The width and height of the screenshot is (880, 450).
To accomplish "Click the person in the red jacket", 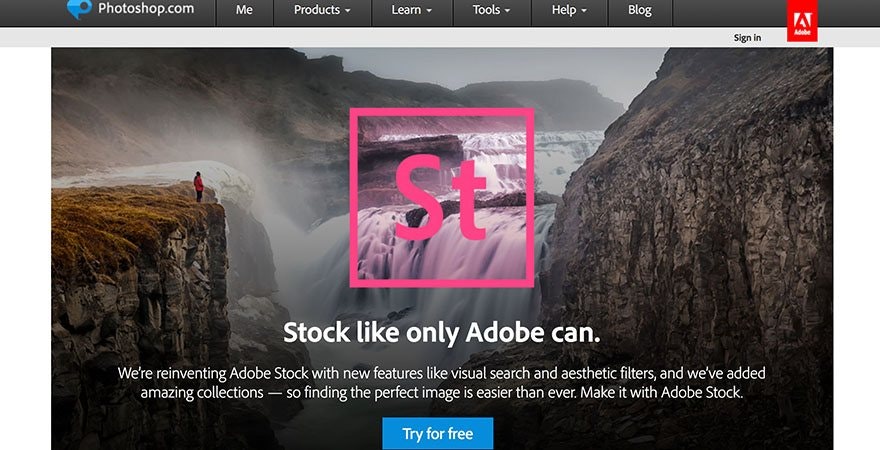I will (x=198, y=186).
